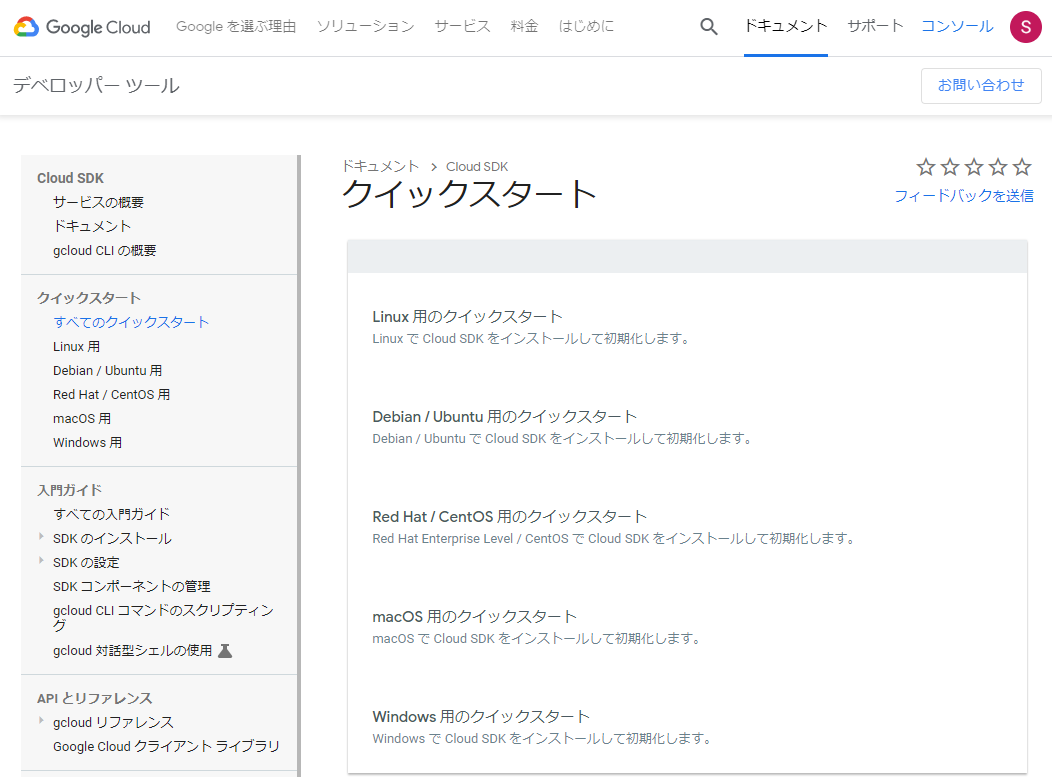This screenshot has width=1052, height=777.
Task: Expand the gcloud リファレンス tree item
Action: point(41,721)
